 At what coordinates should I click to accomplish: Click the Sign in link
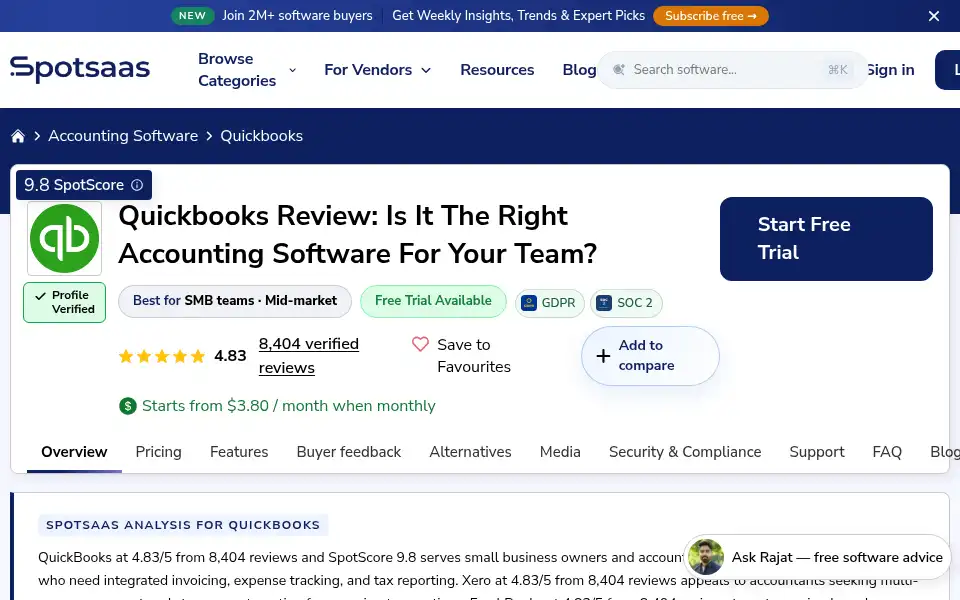[891, 70]
